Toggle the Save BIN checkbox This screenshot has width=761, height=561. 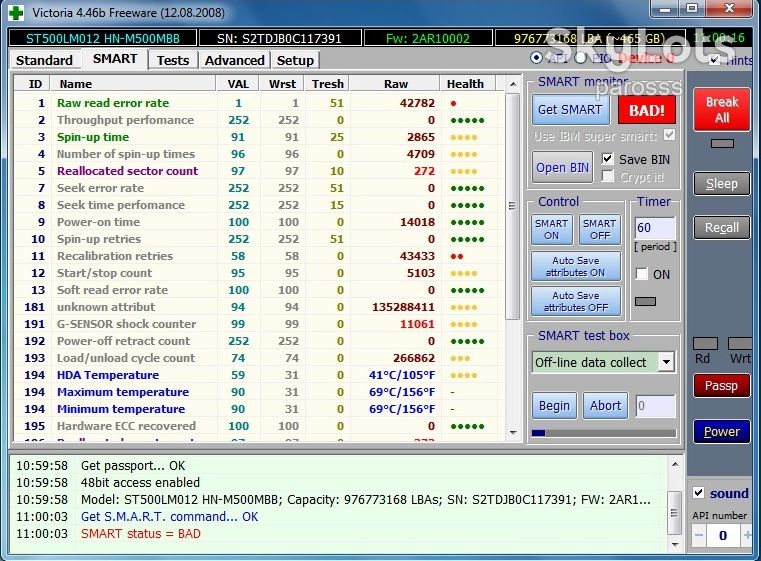[607, 159]
